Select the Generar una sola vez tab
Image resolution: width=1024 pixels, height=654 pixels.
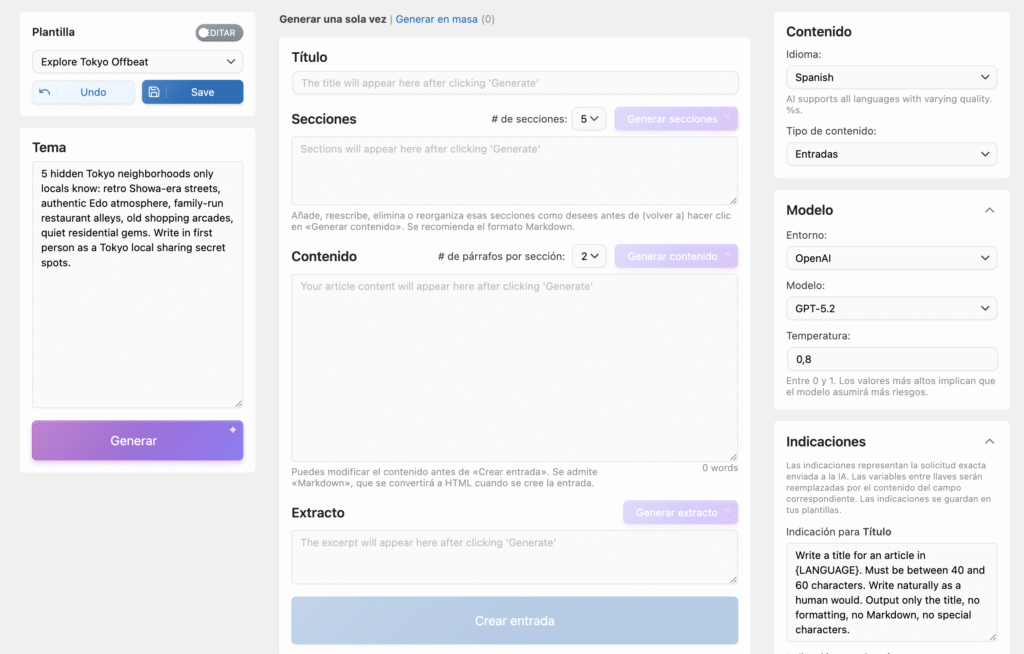point(334,19)
